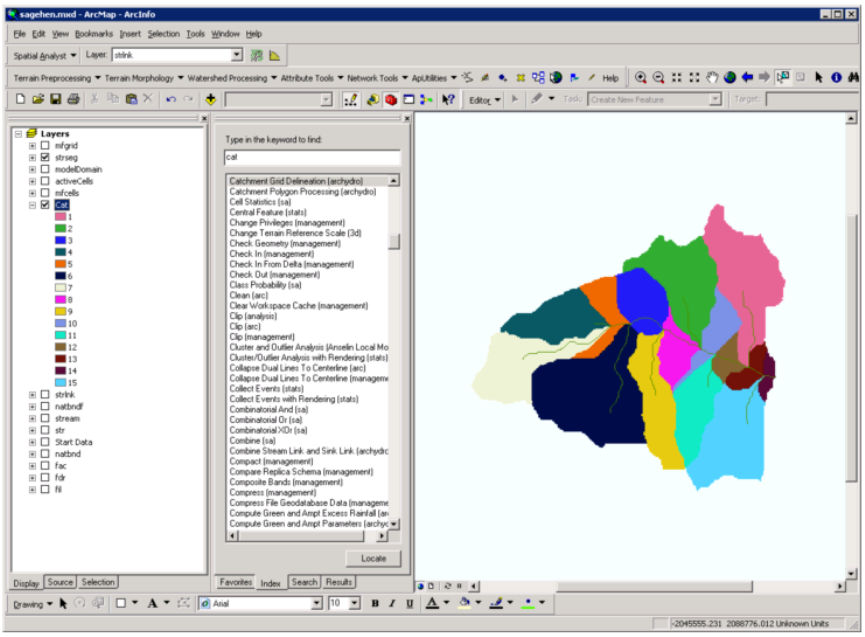Expand the Layer strlink combo box
The height and width of the screenshot is (637, 865).
pos(236,55)
